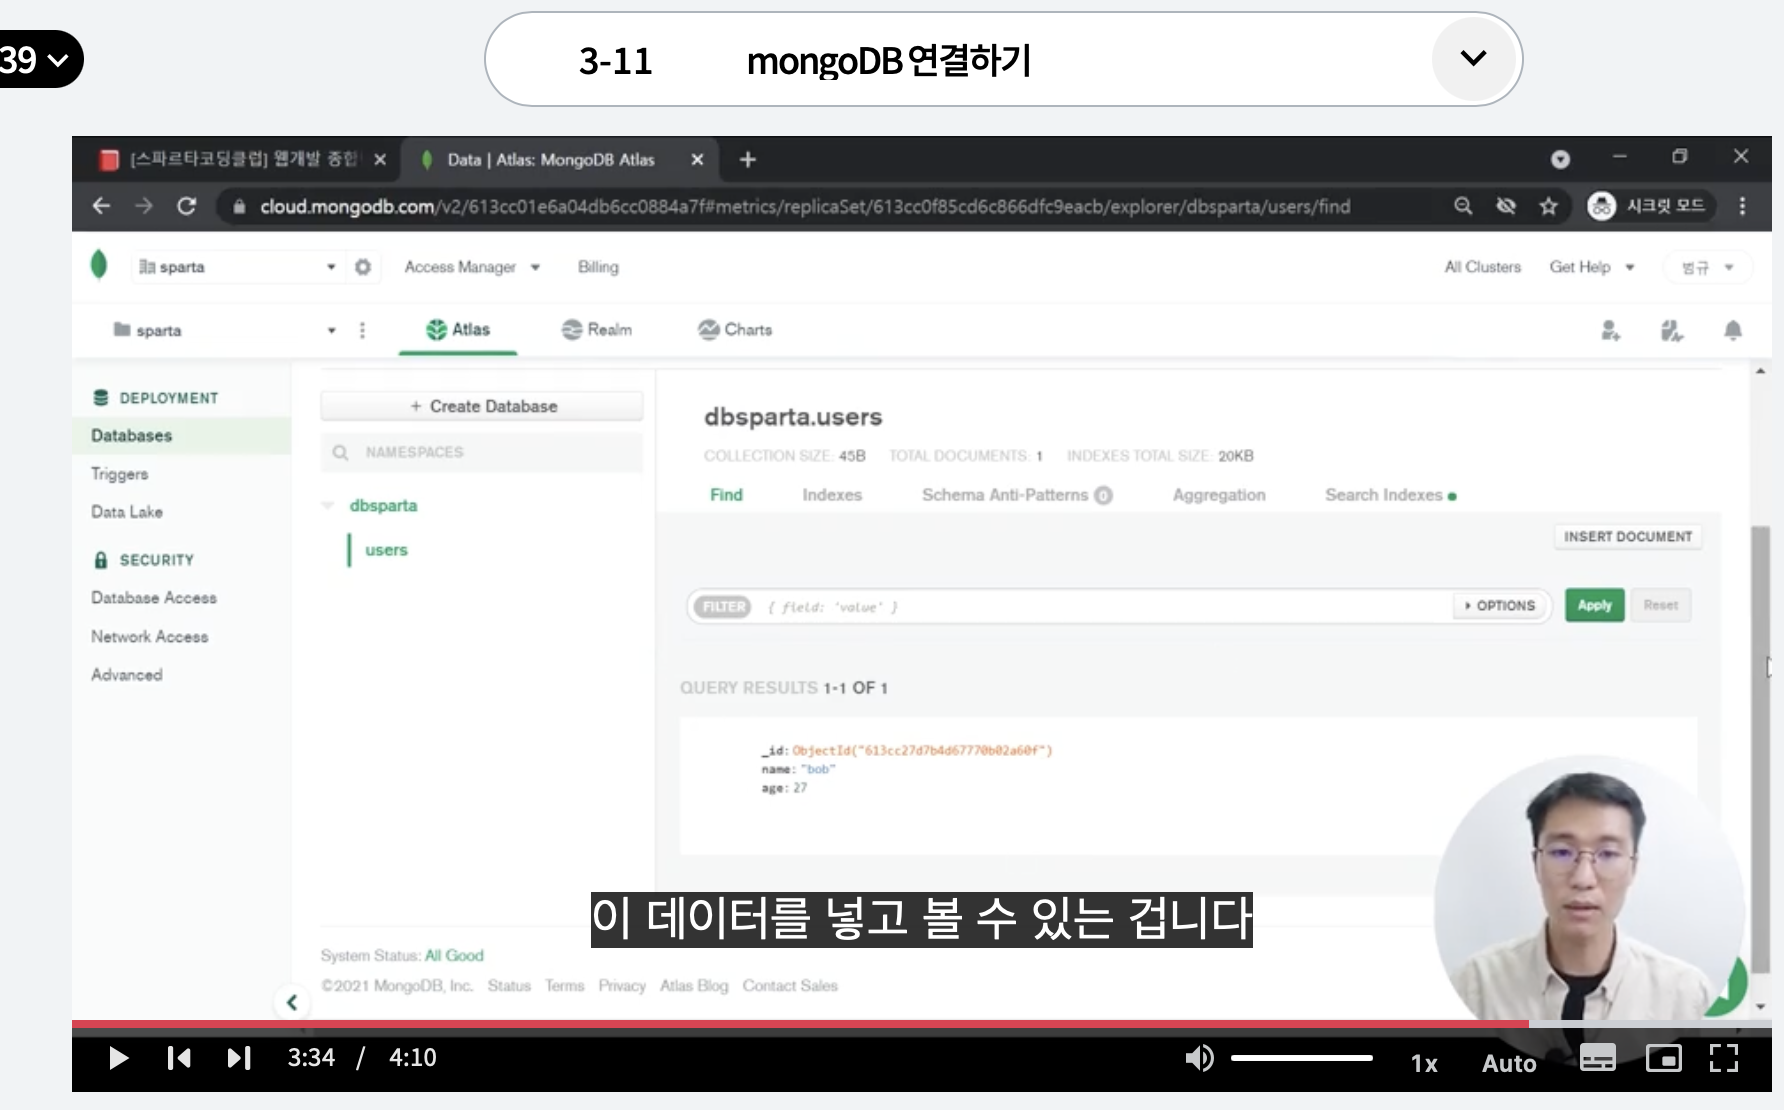
Task: Open a new browser tab
Action: 747,159
